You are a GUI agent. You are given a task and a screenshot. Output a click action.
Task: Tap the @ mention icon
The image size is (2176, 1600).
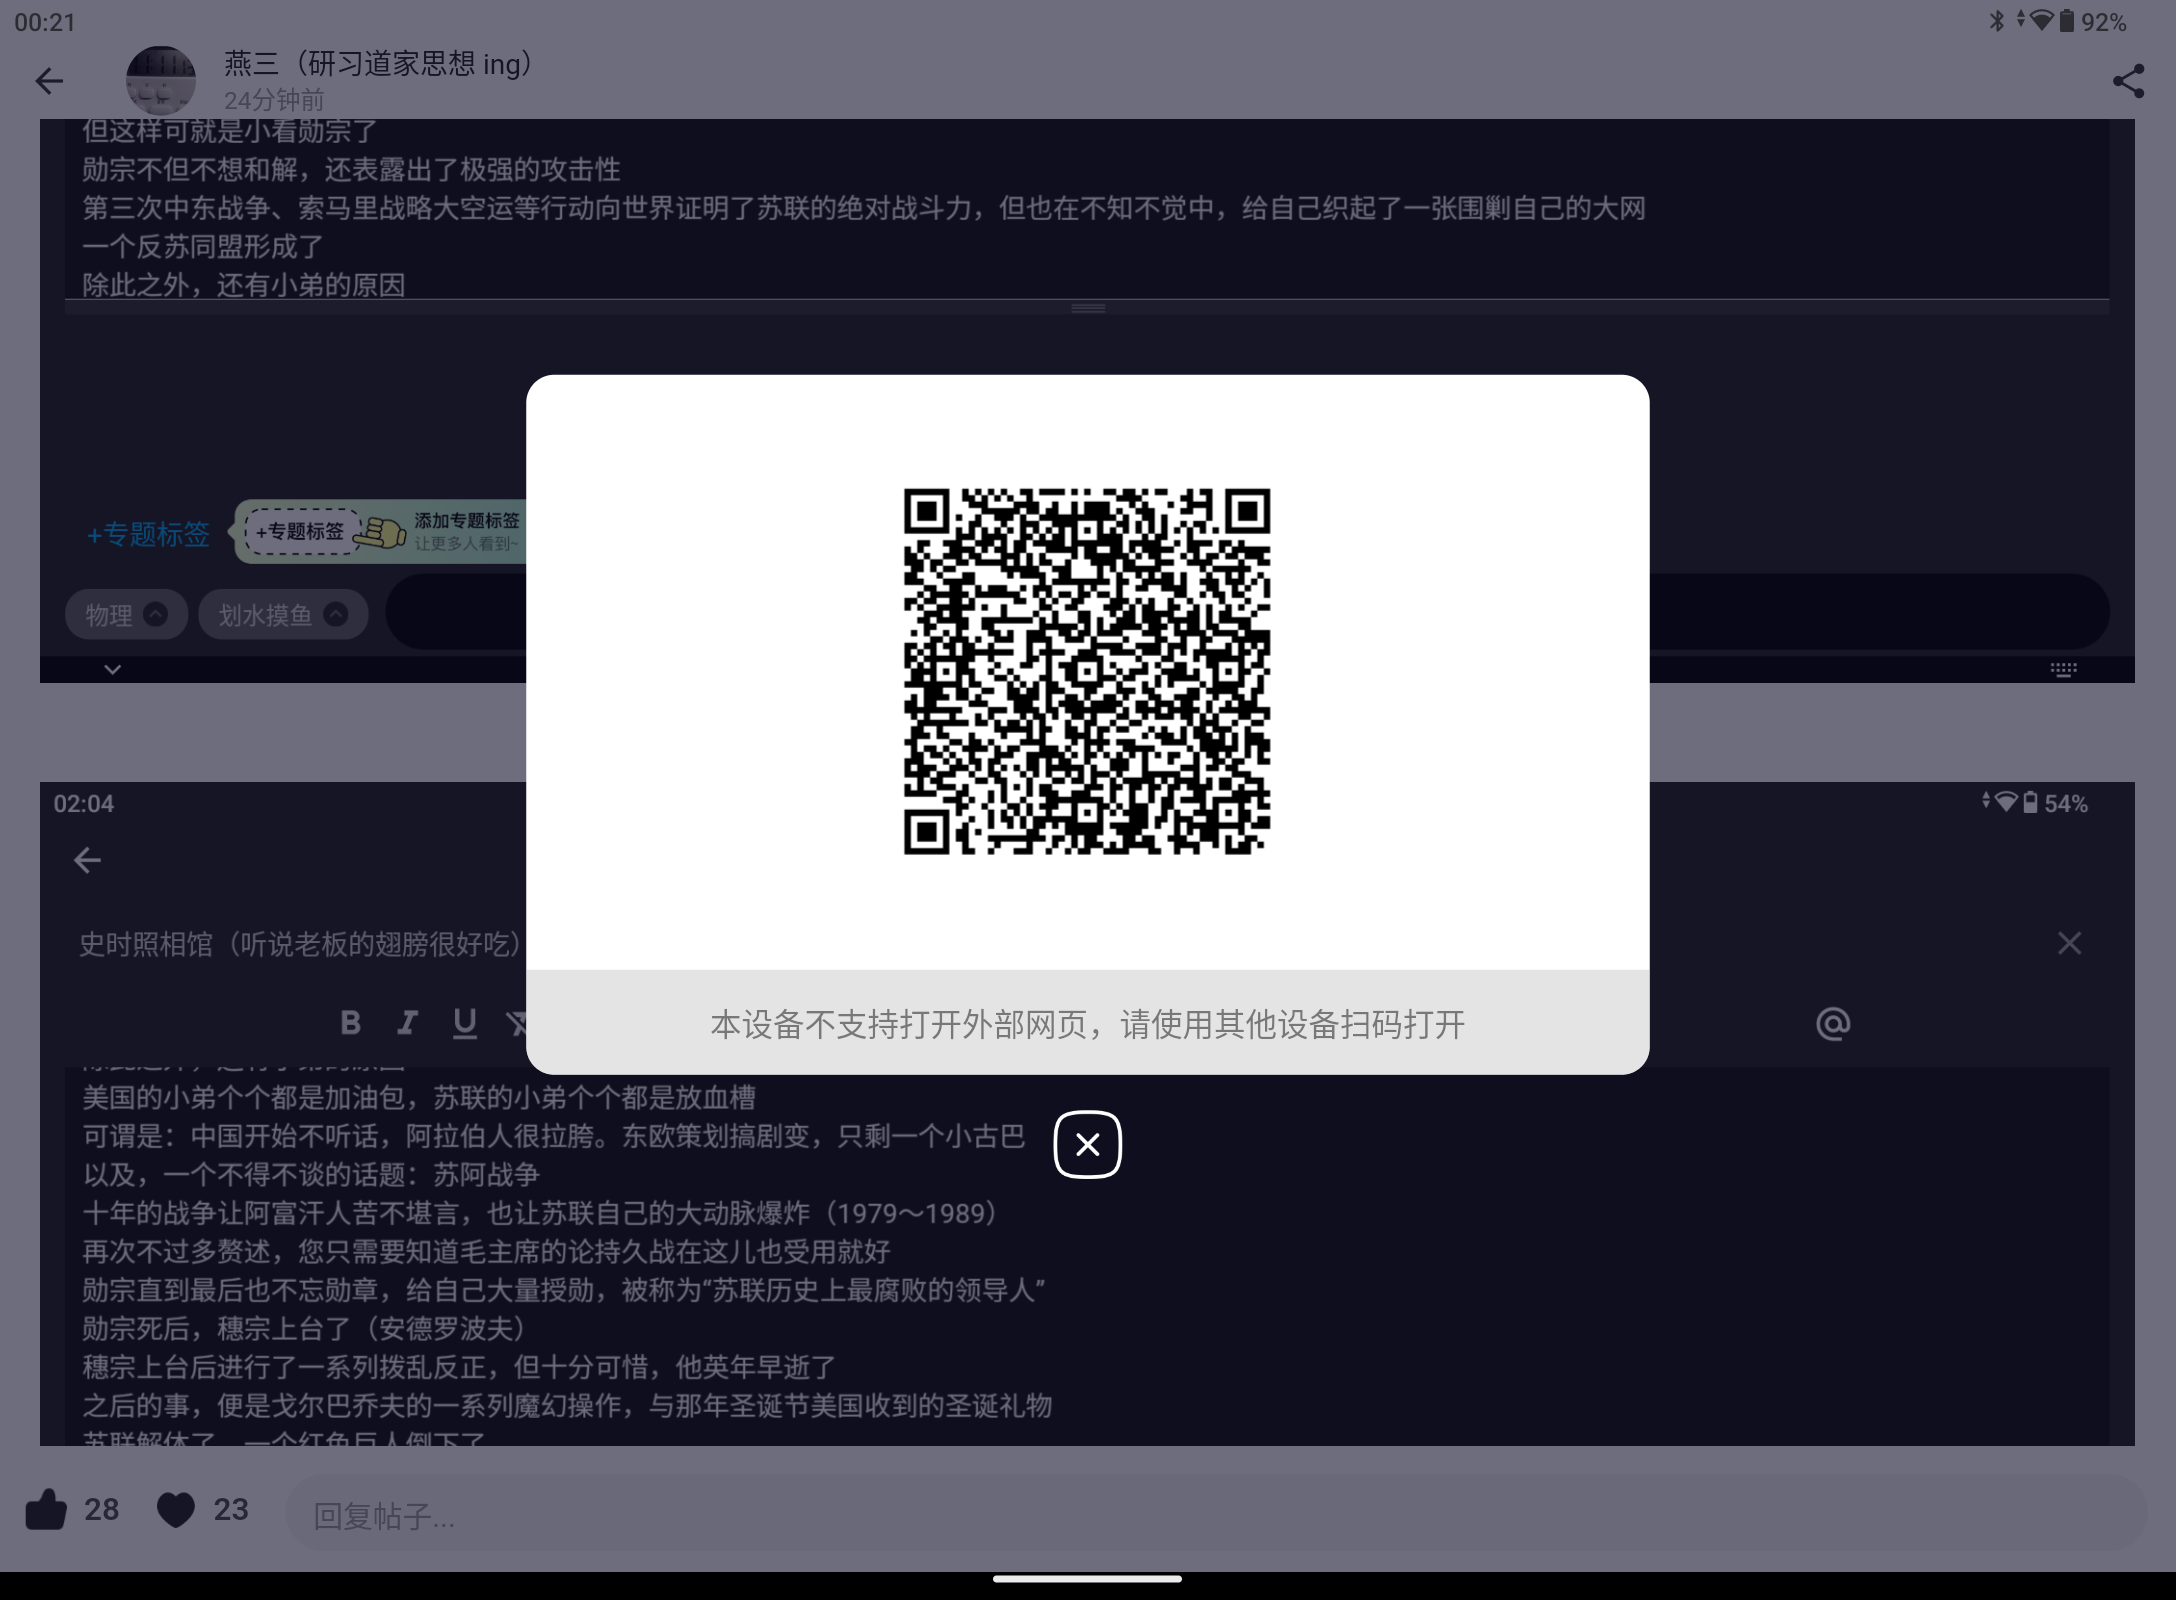coord(1832,1023)
